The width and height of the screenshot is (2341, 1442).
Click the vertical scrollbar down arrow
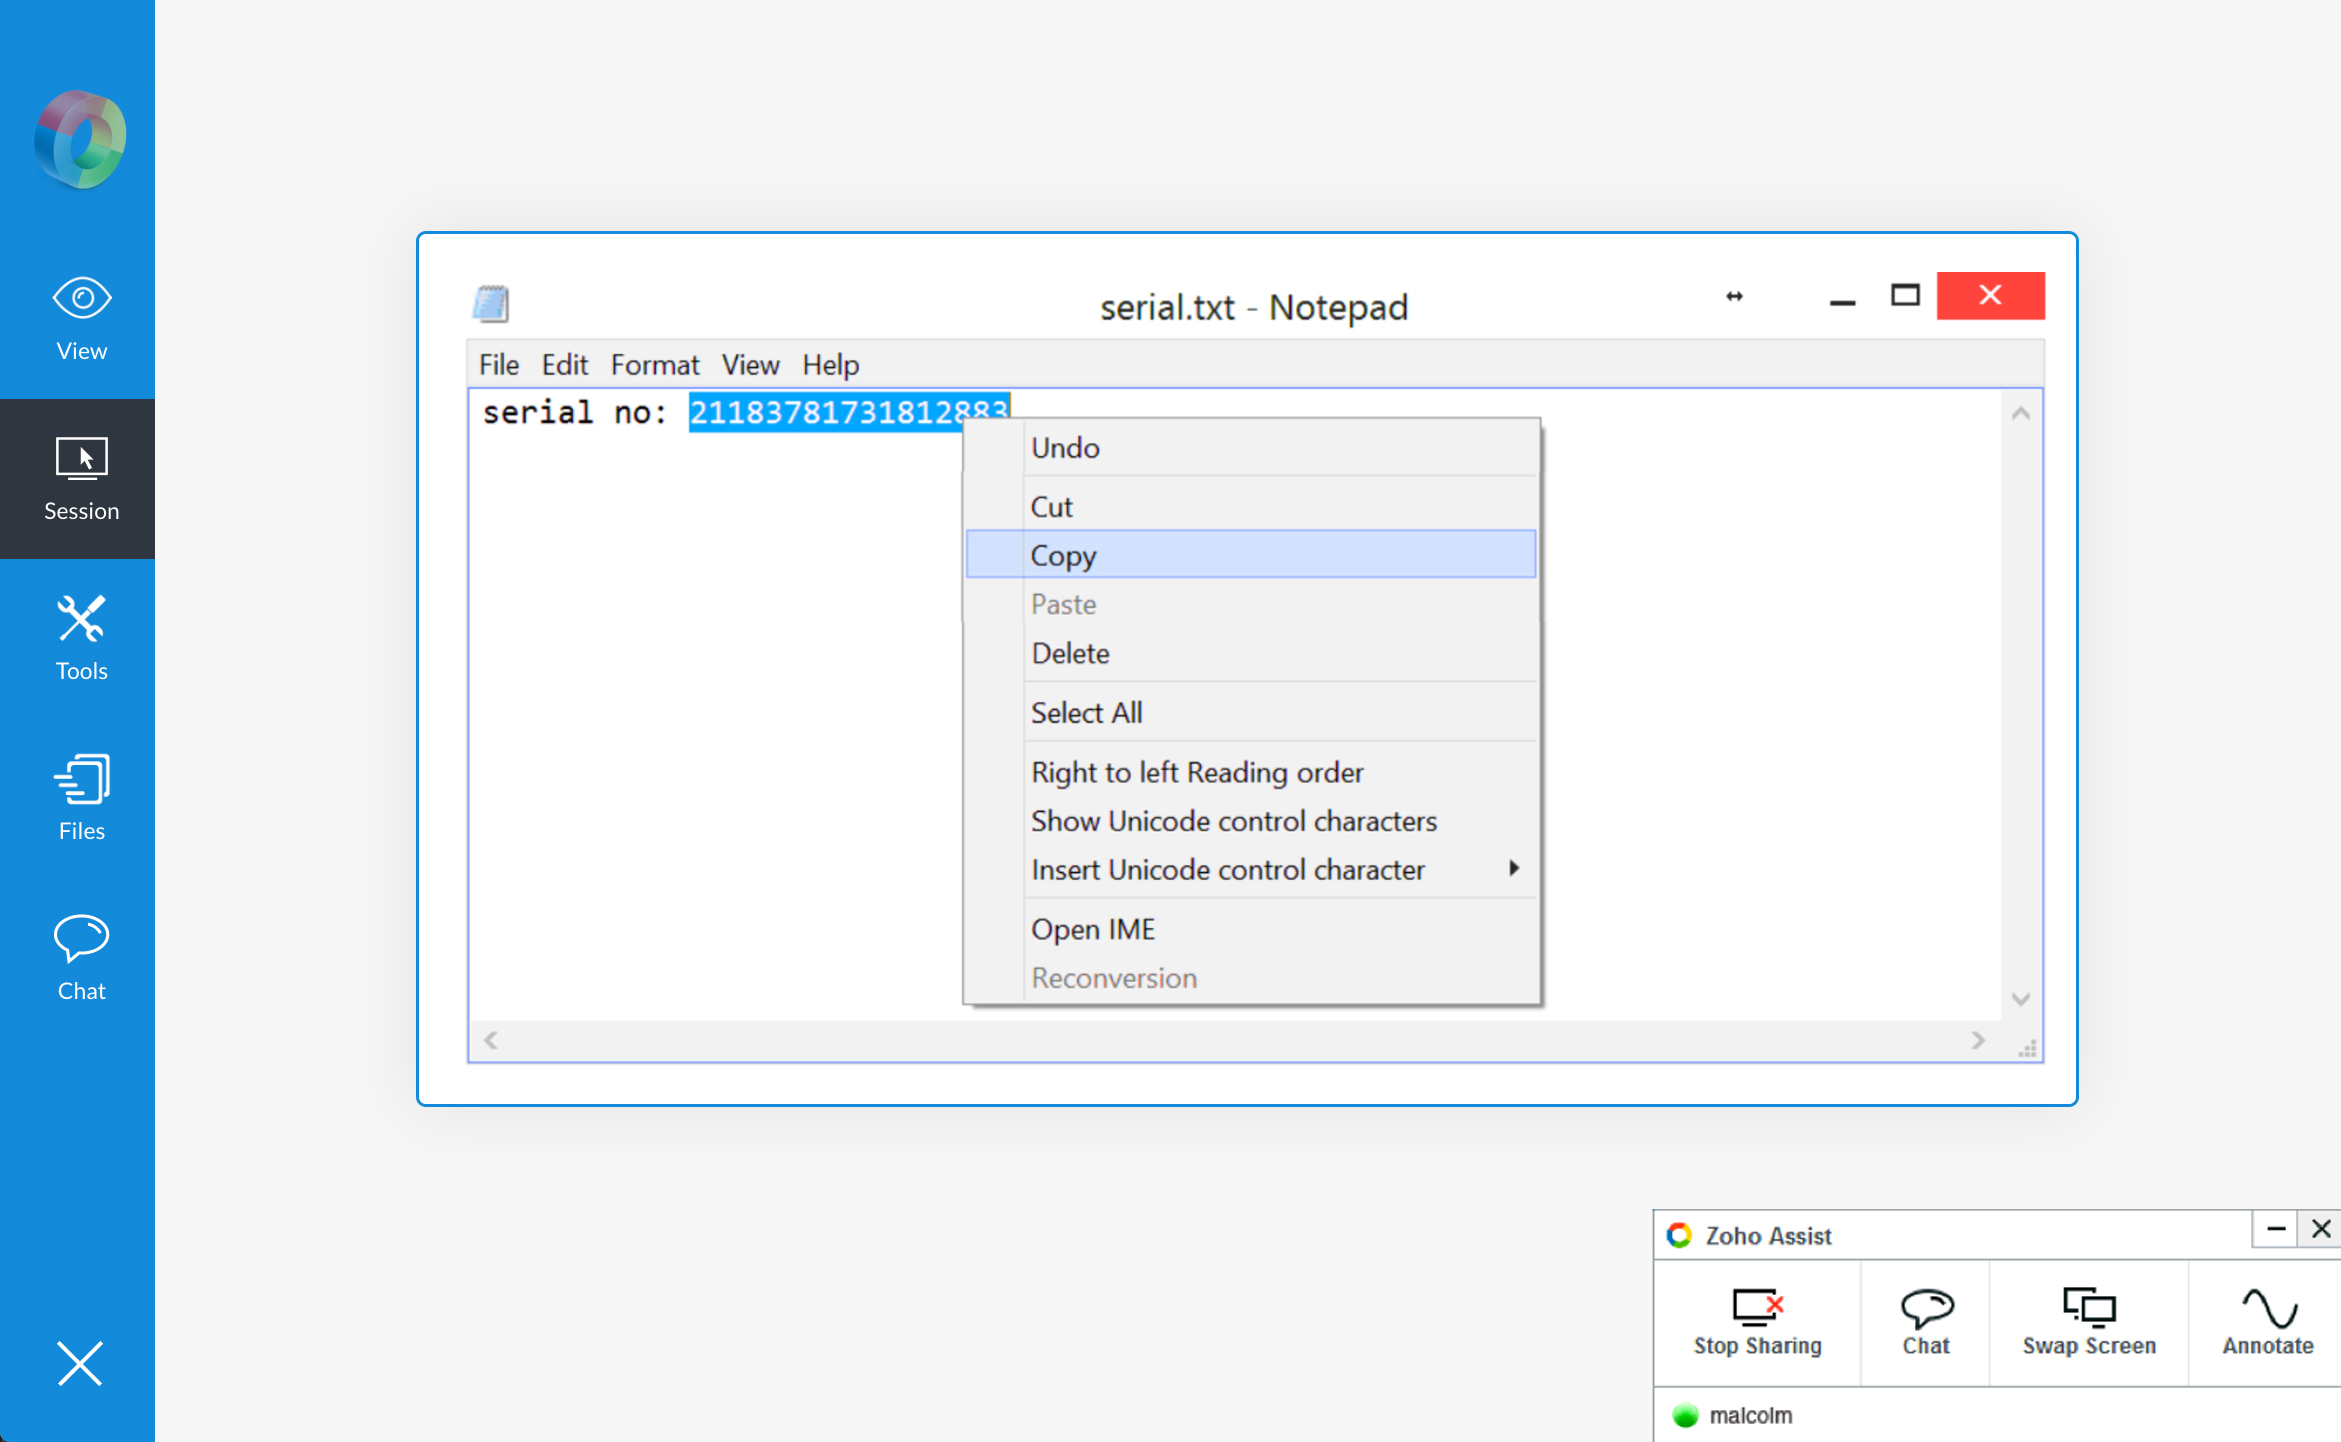[x=2020, y=999]
